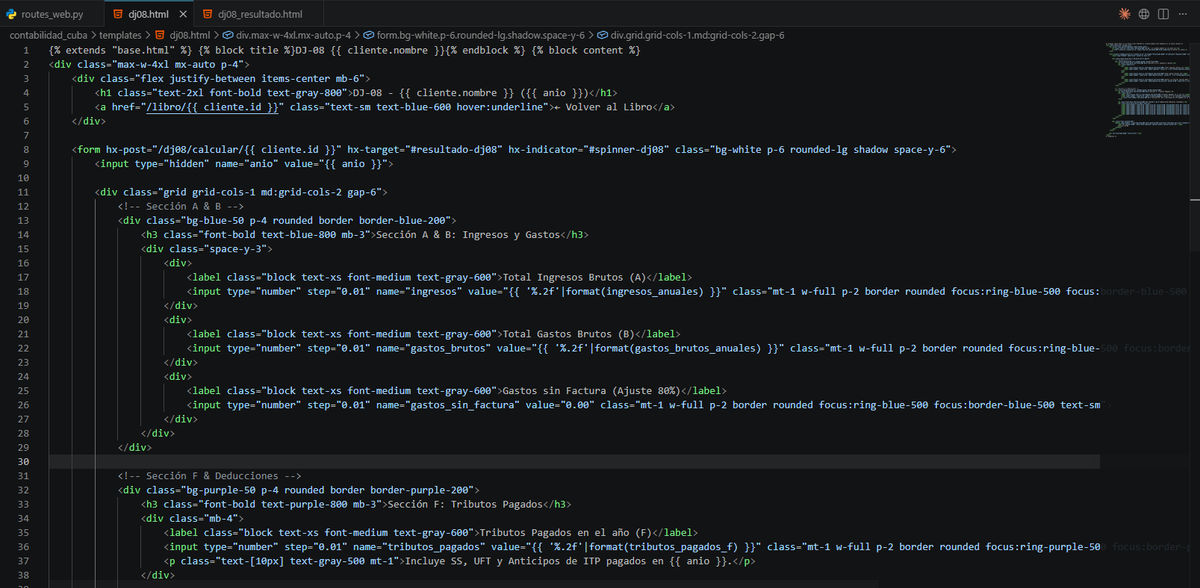
Task: Click heading text 'Sección F: Tributos Pagados'
Action: click(462, 504)
